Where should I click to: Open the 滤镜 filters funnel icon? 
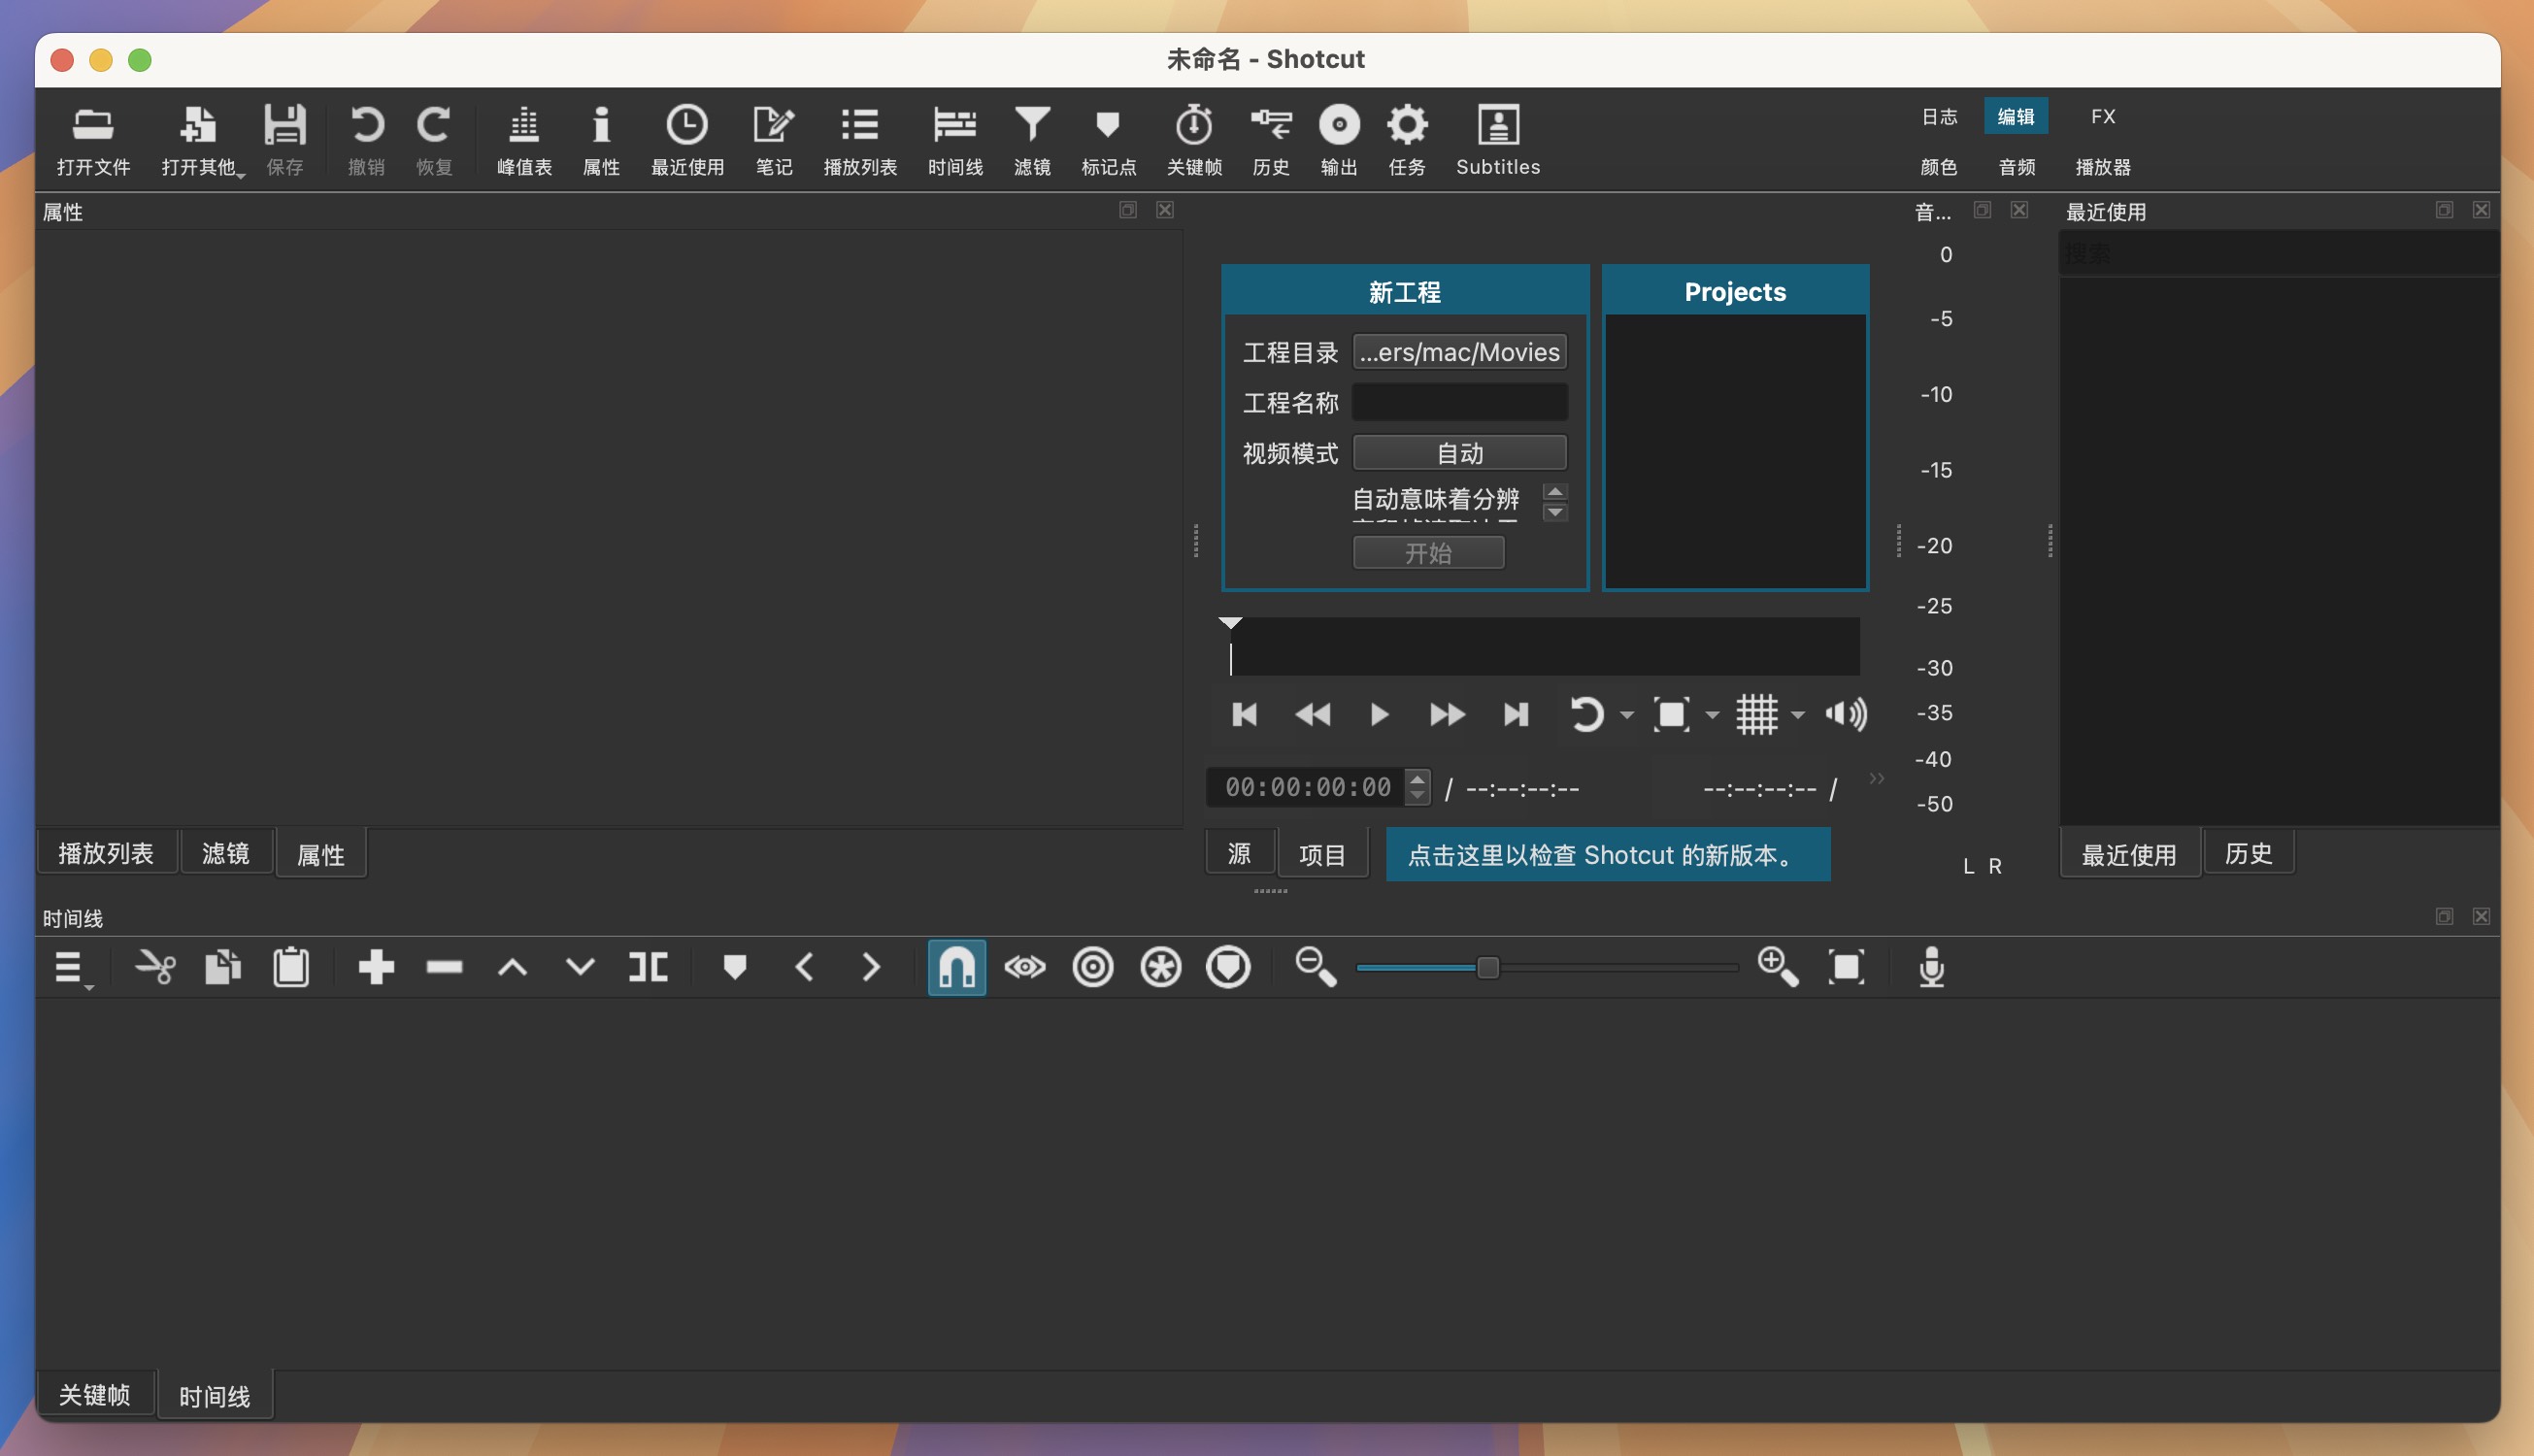1032,140
